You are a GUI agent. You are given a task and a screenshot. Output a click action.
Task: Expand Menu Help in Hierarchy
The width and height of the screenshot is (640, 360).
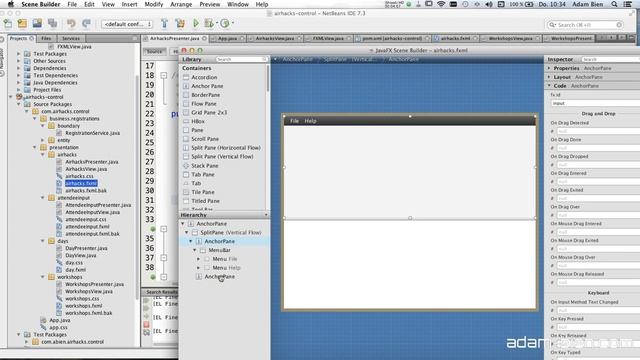199,268
